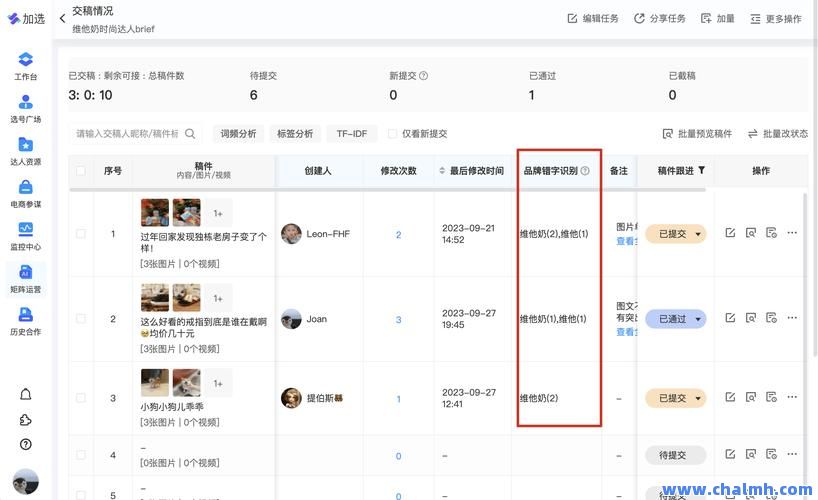The width and height of the screenshot is (818, 500).
Task: Click the 加选 logo
Action: tap(26, 19)
